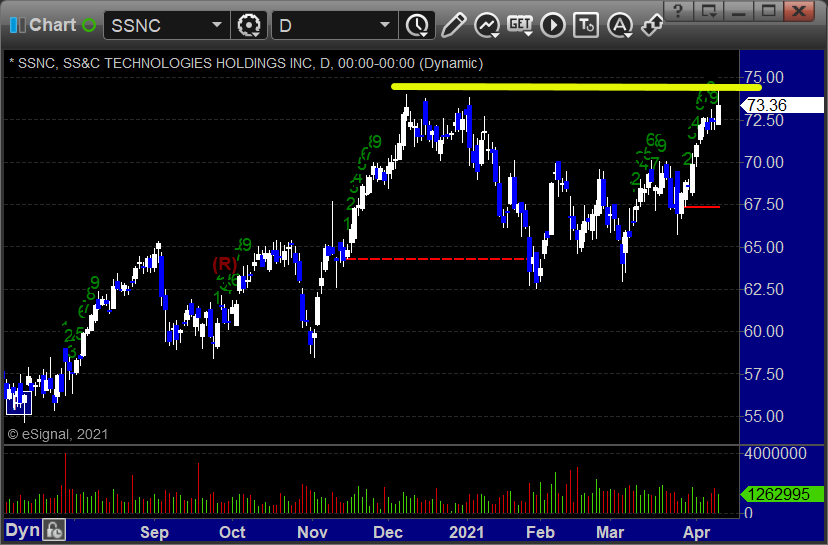Click the Oct label on time axis
Viewport: 828px width, 545px height.
click(232, 532)
